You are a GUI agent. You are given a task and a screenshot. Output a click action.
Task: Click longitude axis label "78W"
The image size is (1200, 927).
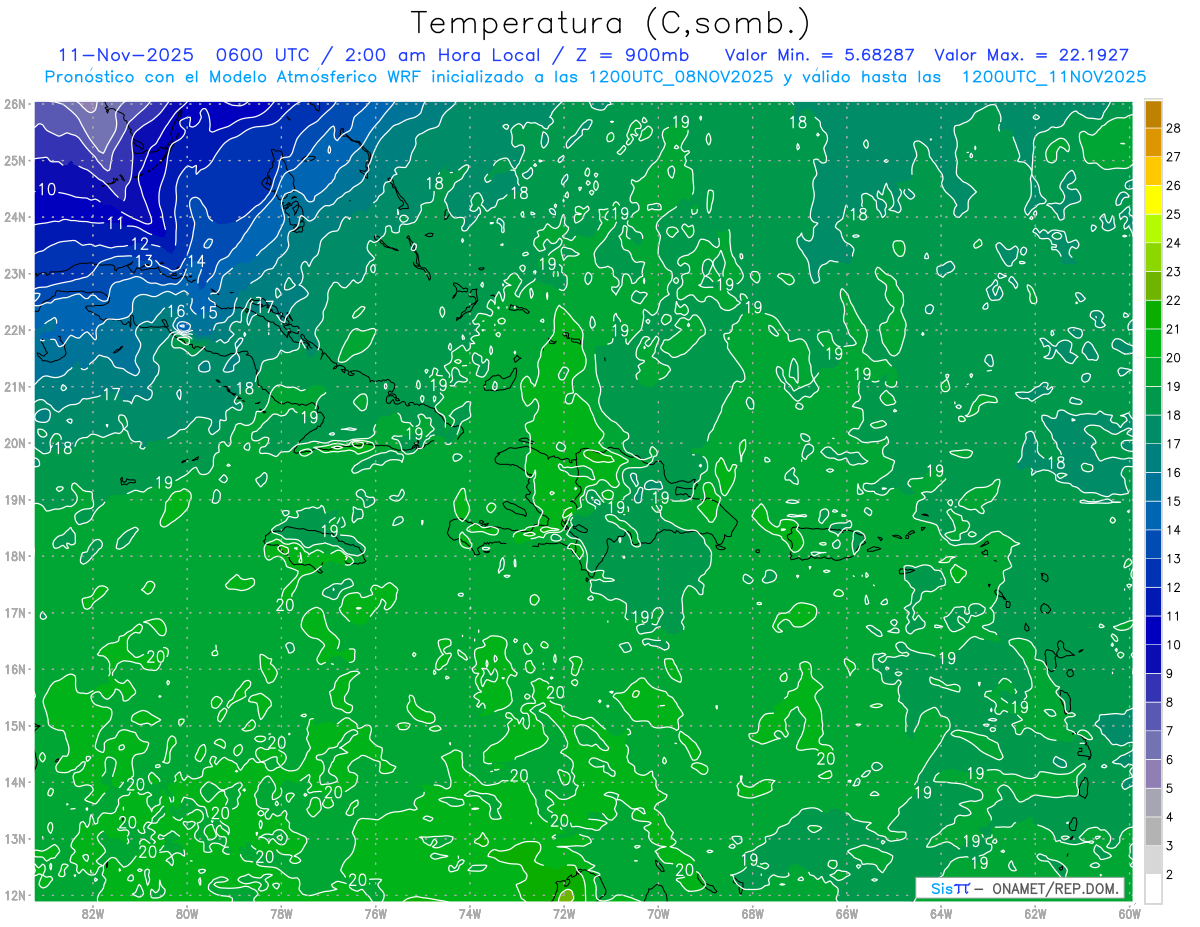[x=281, y=912]
